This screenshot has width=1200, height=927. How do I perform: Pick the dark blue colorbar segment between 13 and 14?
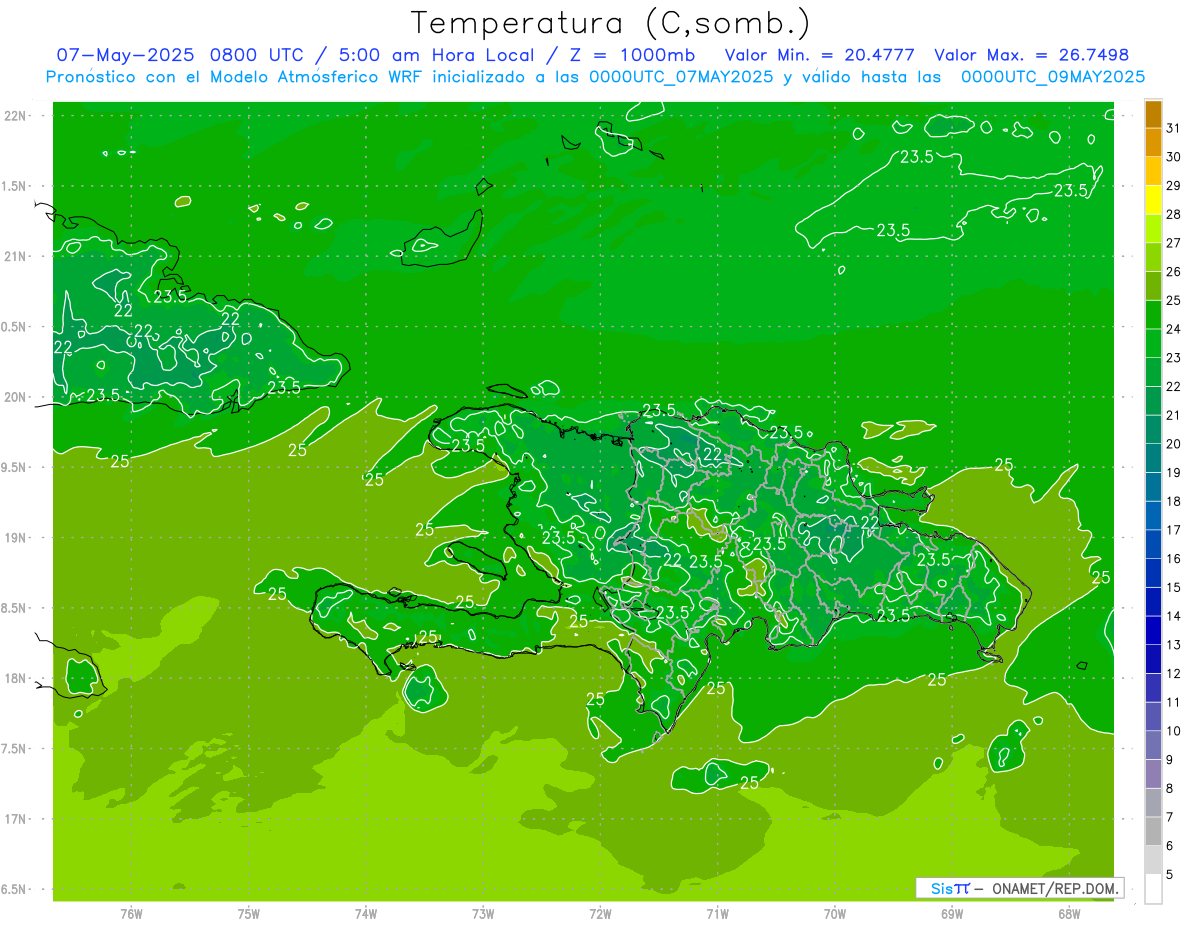click(x=1153, y=630)
